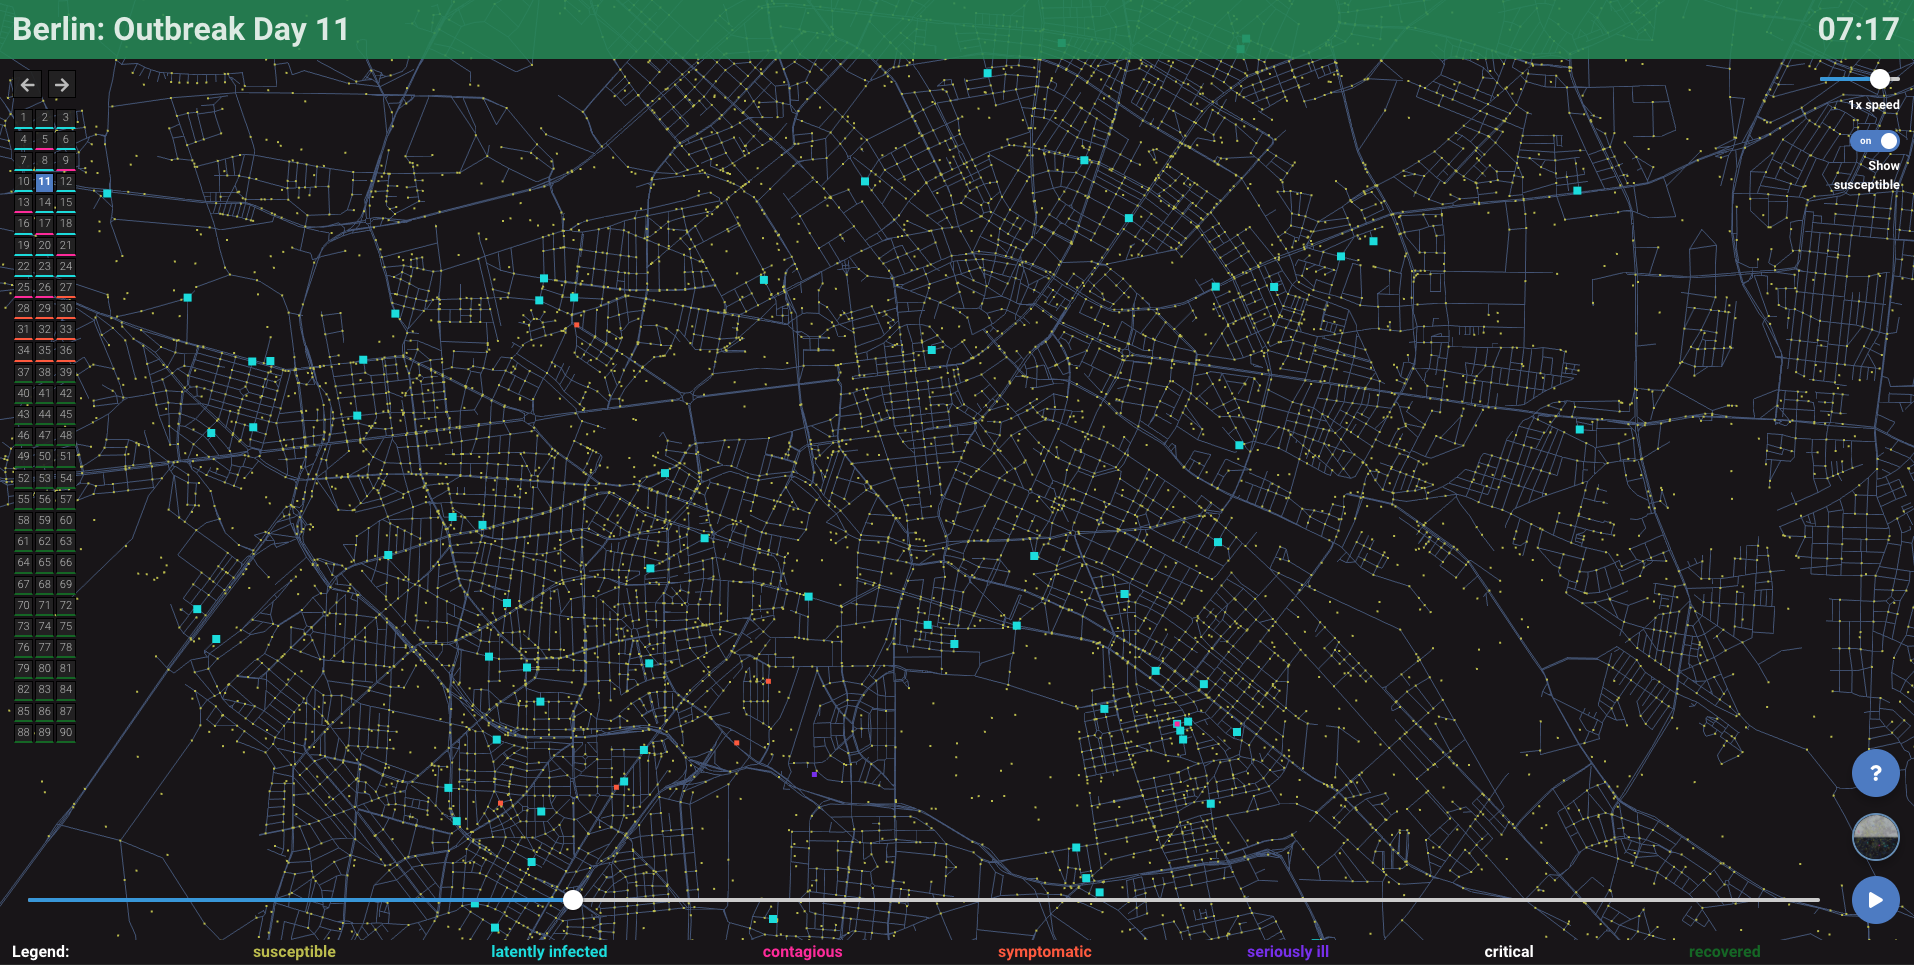Switch to day 12
This screenshot has height=965, width=1914.
point(66,181)
